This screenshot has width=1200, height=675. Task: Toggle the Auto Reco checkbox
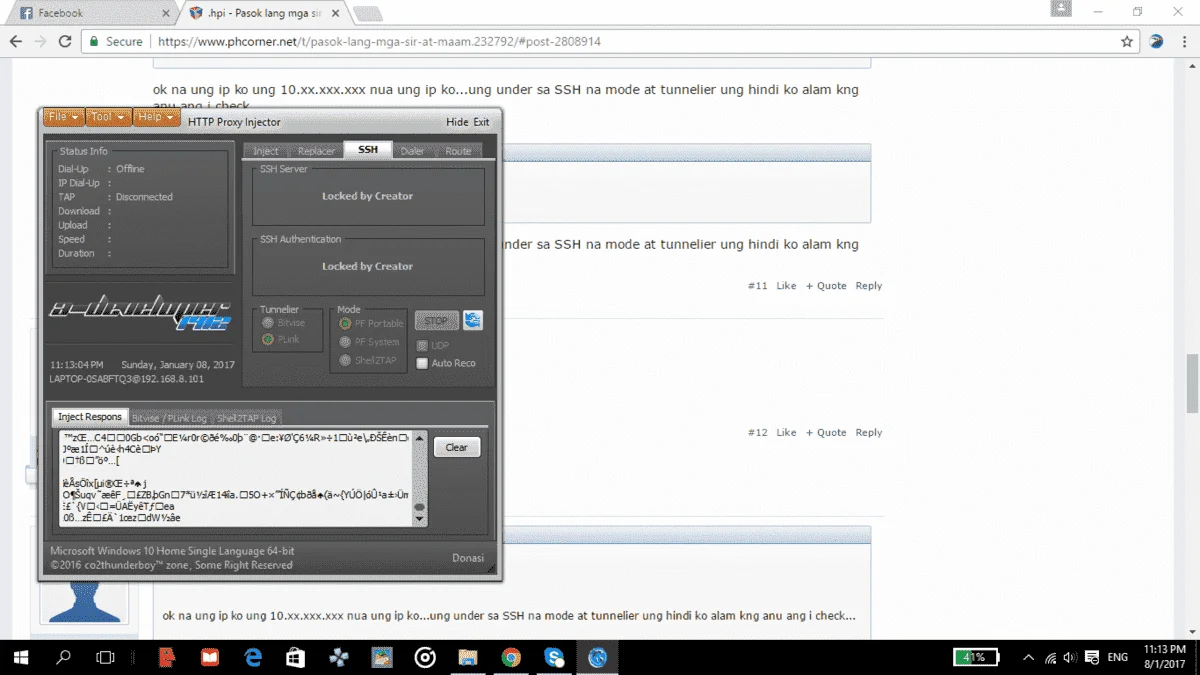(x=422, y=363)
